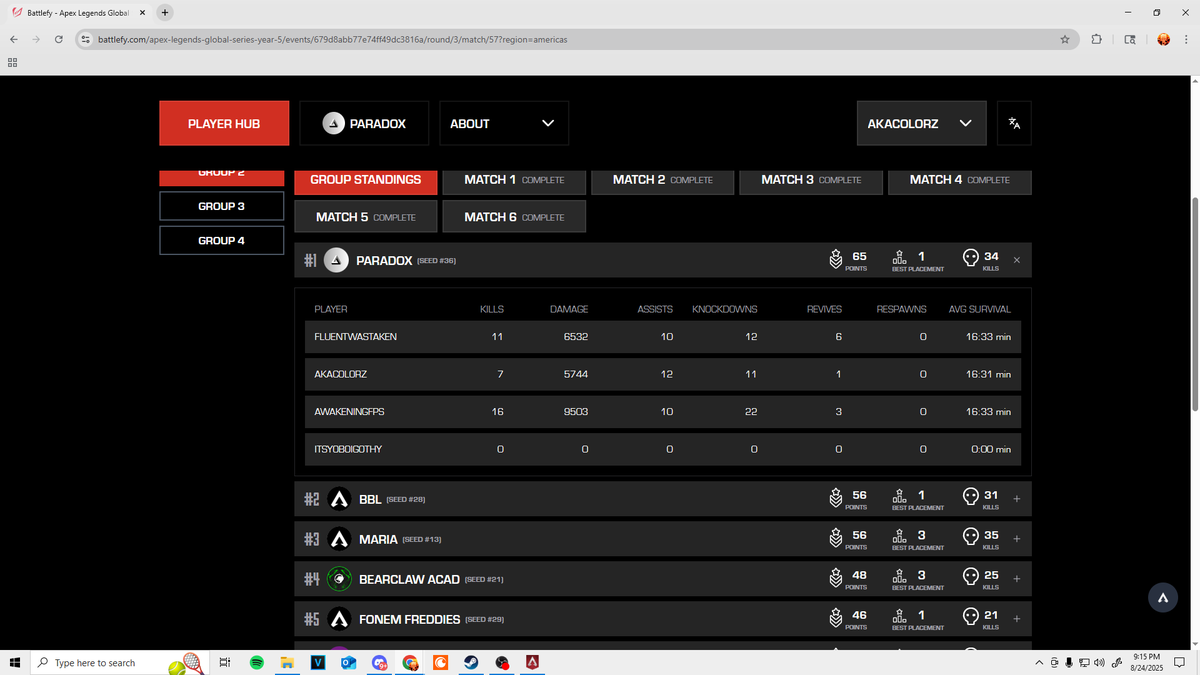The height and width of the screenshot is (675, 1200).
Task: Click the Player Hub button
Action: point(224,123)
